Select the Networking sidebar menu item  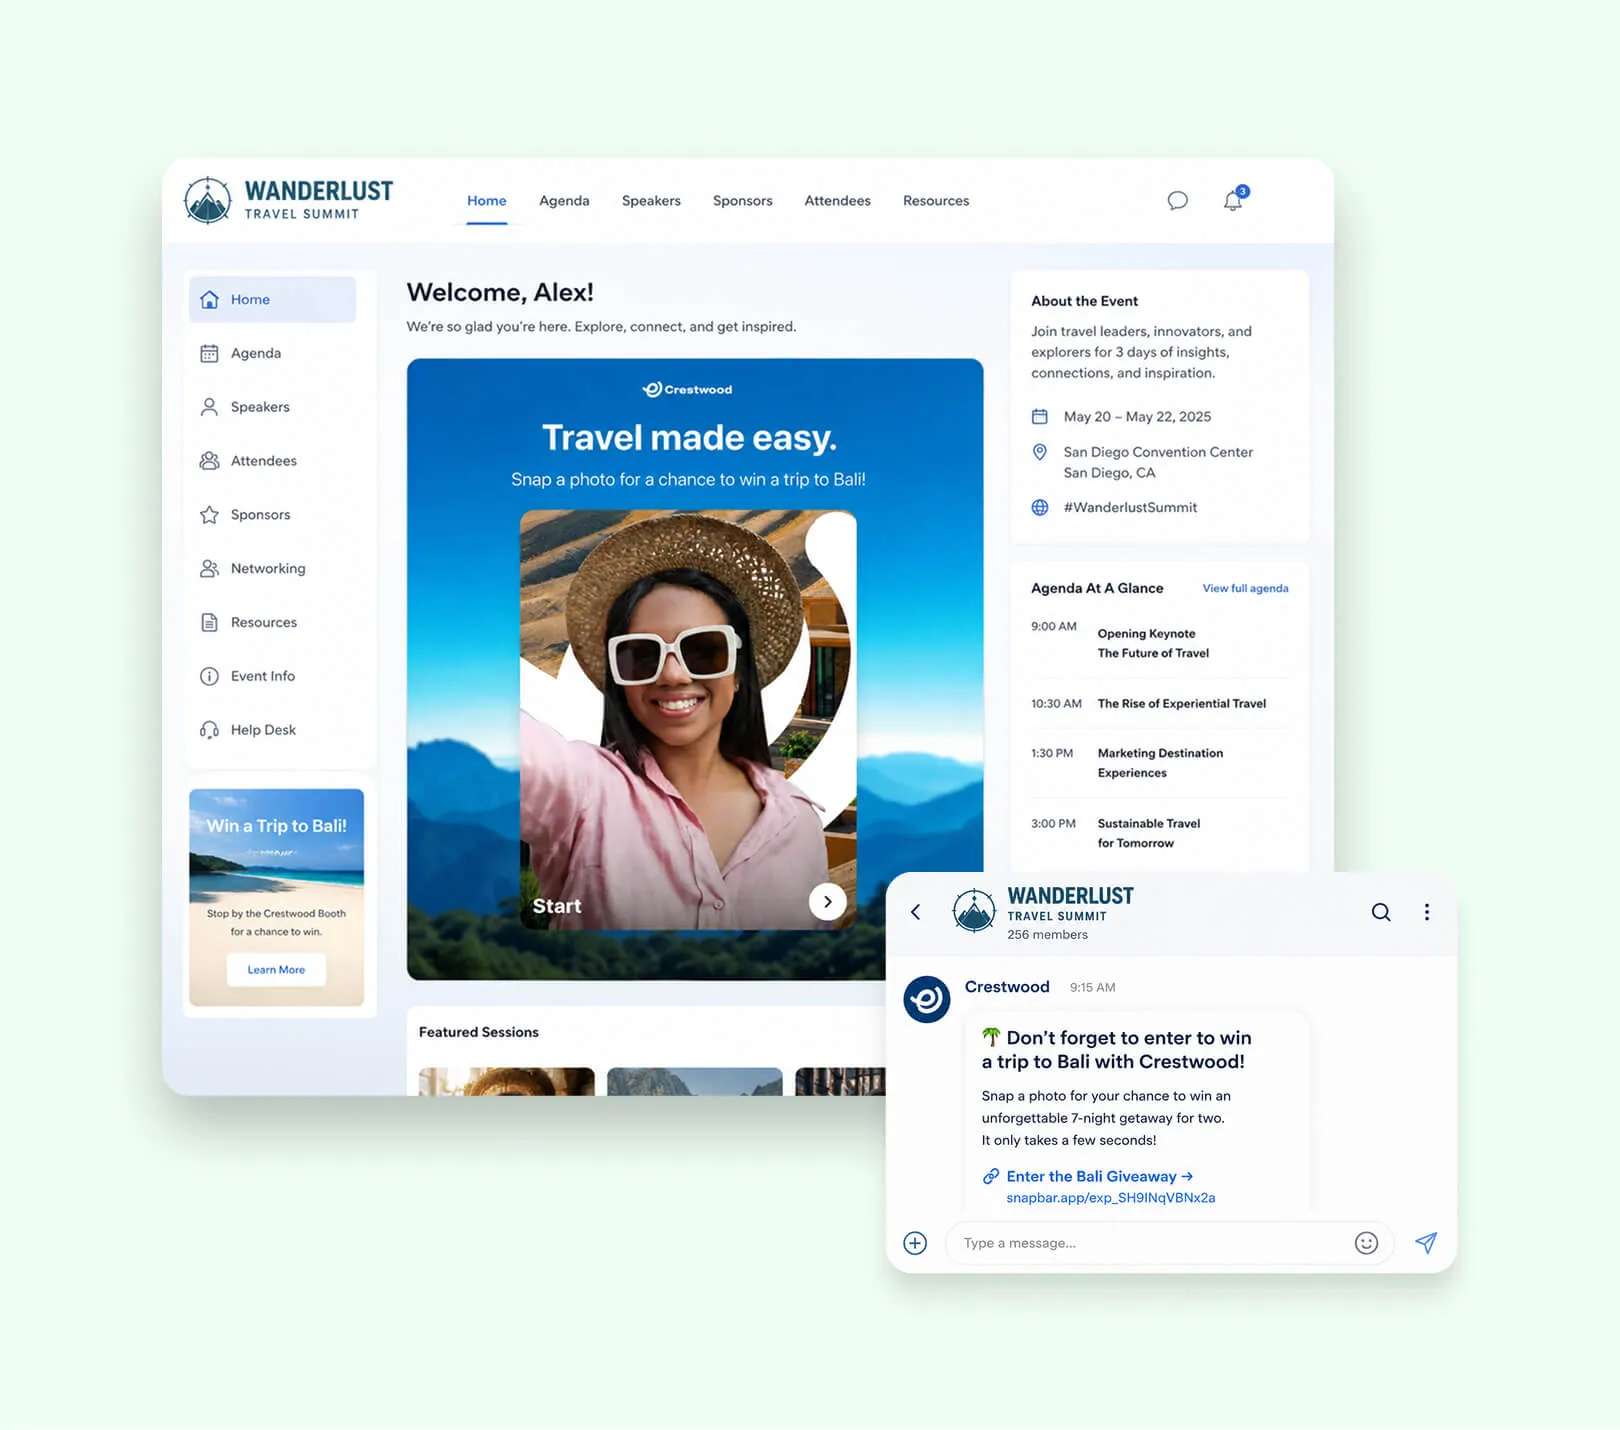[x=272, y=568]
